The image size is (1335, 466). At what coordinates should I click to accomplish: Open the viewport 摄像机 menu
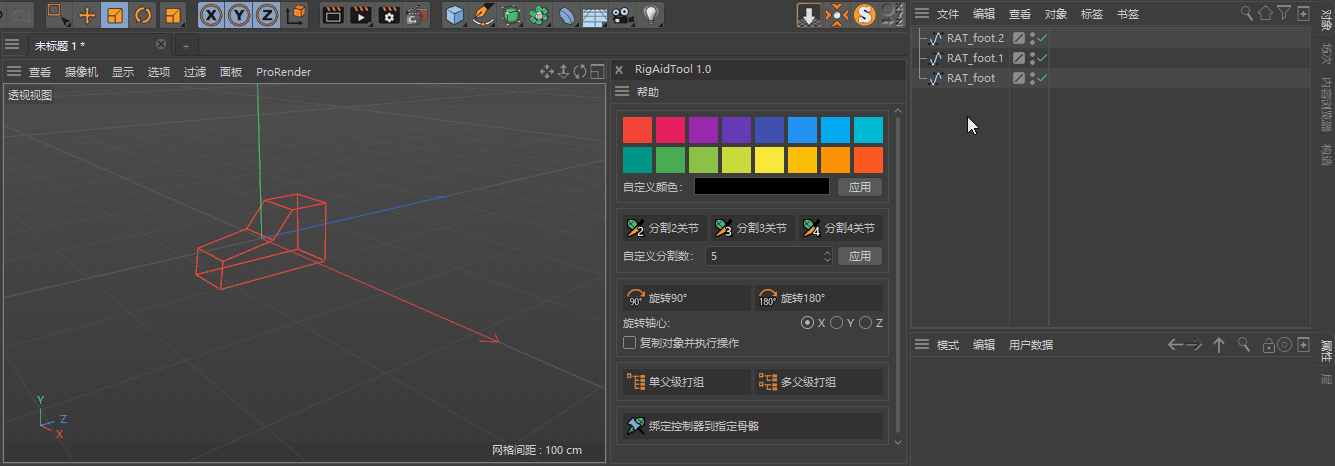(81, 72)
